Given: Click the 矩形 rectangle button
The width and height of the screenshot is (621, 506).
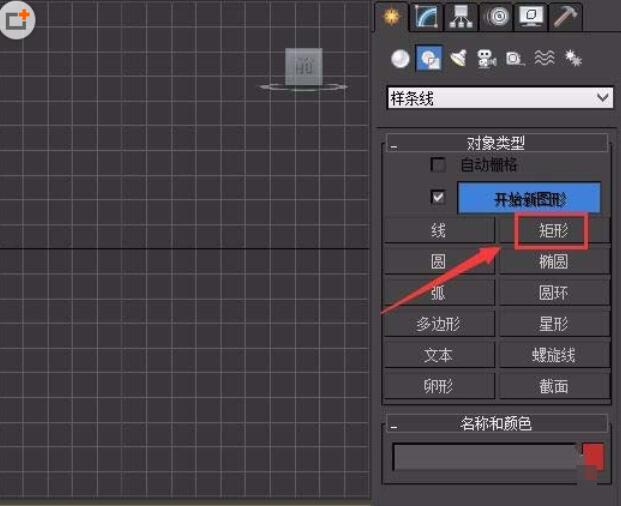Looking at the screenshot, I should pos(553,231).
